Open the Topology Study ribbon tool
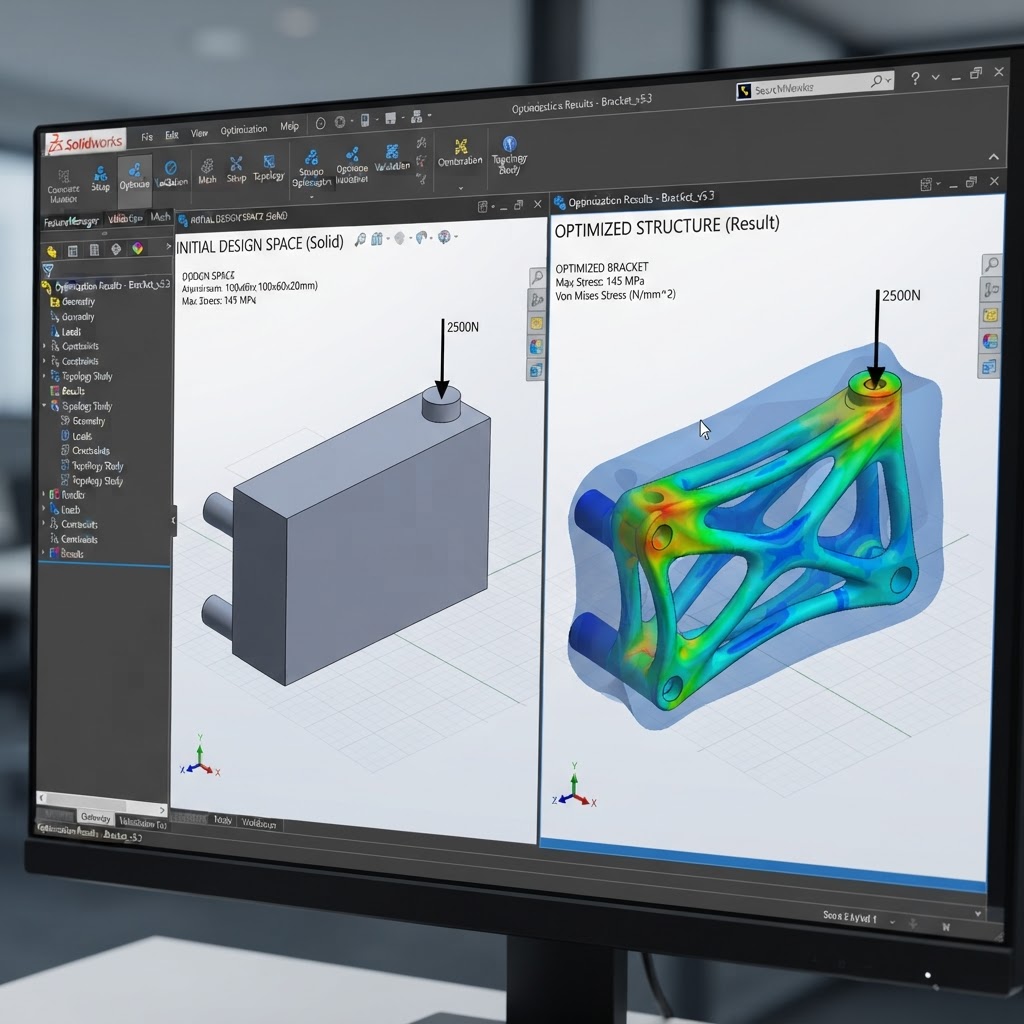1024x1024 pixels. (509, 155)
